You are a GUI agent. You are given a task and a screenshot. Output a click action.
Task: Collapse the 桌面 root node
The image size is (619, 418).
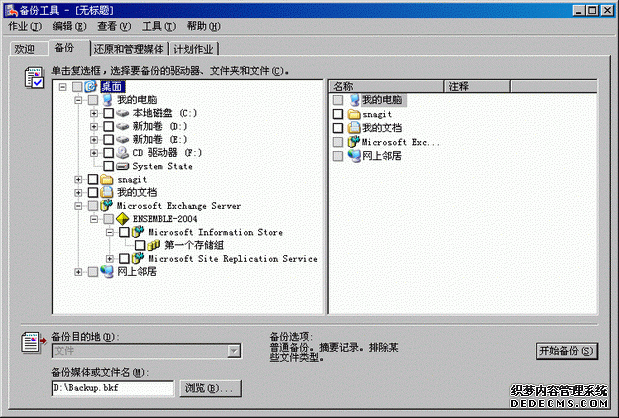(x=62, y=86)
